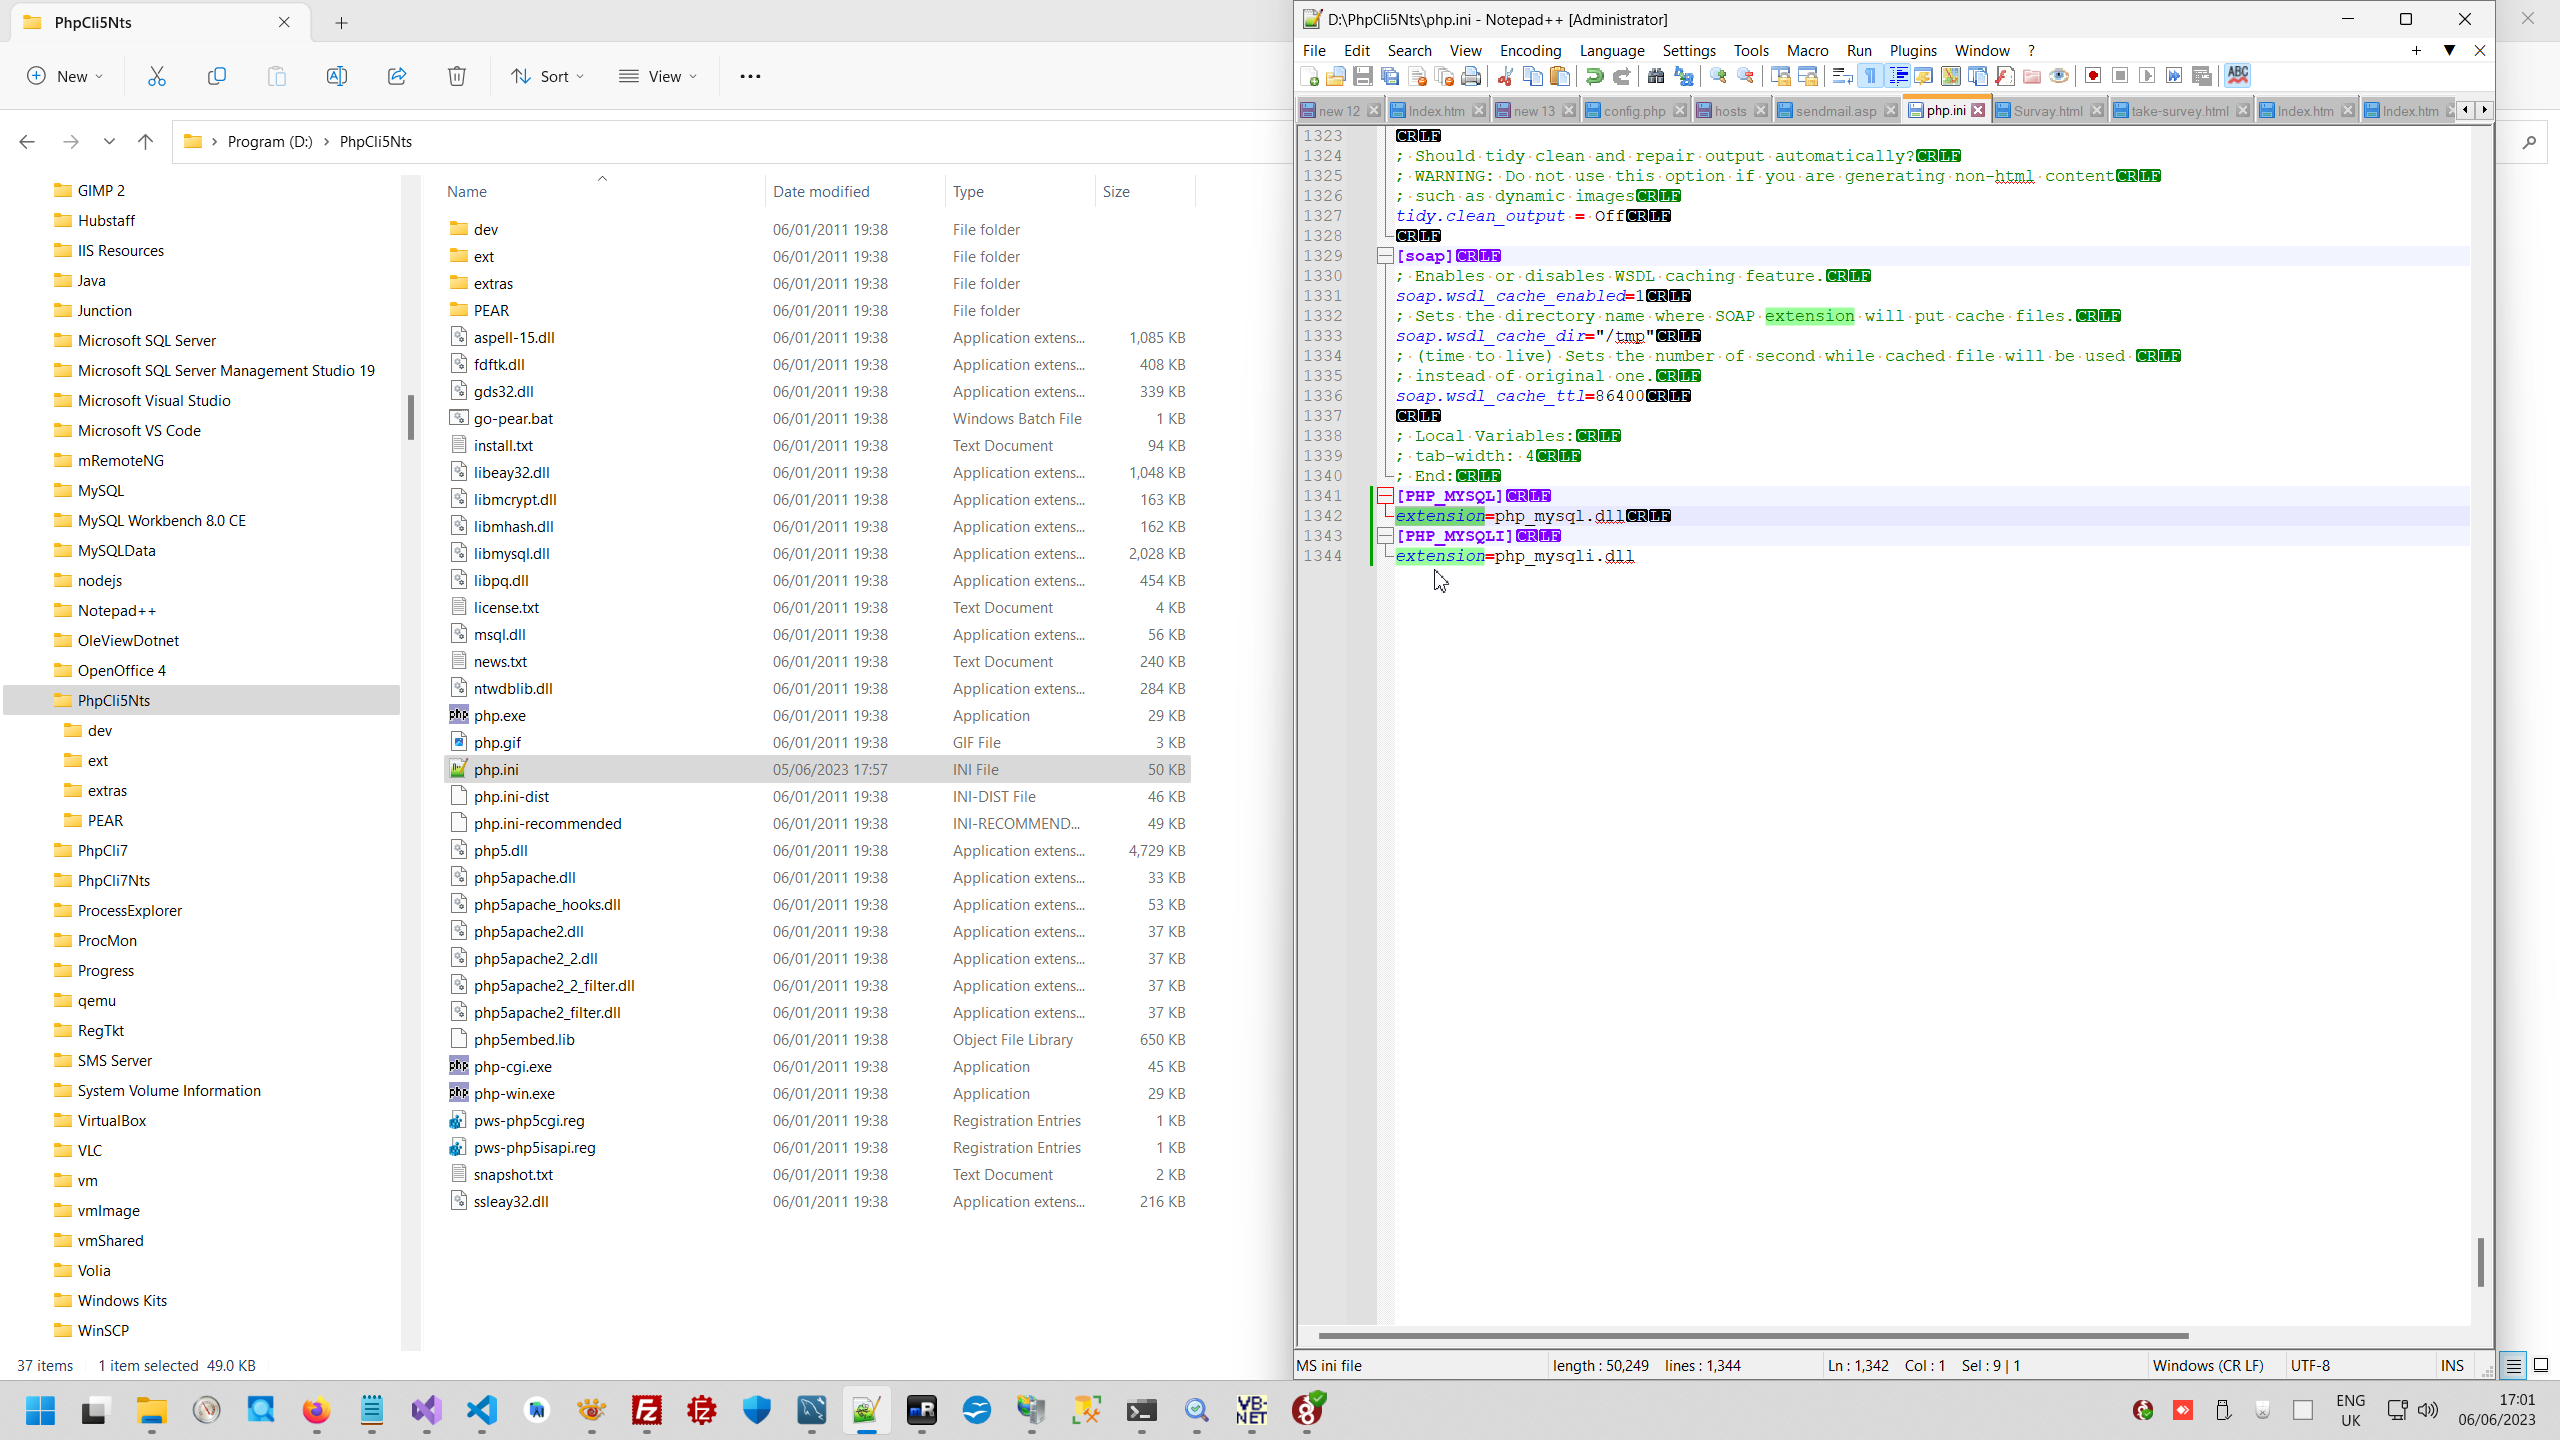The height and width of the screenshot is (1440, 2560).
Task: Toggle Show All Characters pilcrow button
Action: point(1870,76)
